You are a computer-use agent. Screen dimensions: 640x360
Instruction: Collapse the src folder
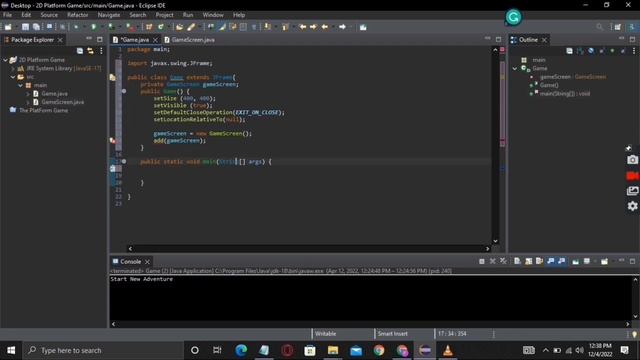(13, 77)
